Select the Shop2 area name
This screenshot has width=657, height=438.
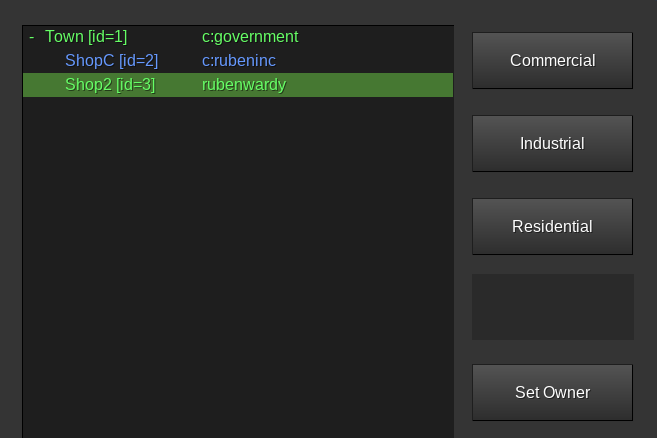click(x=88, y=85)
